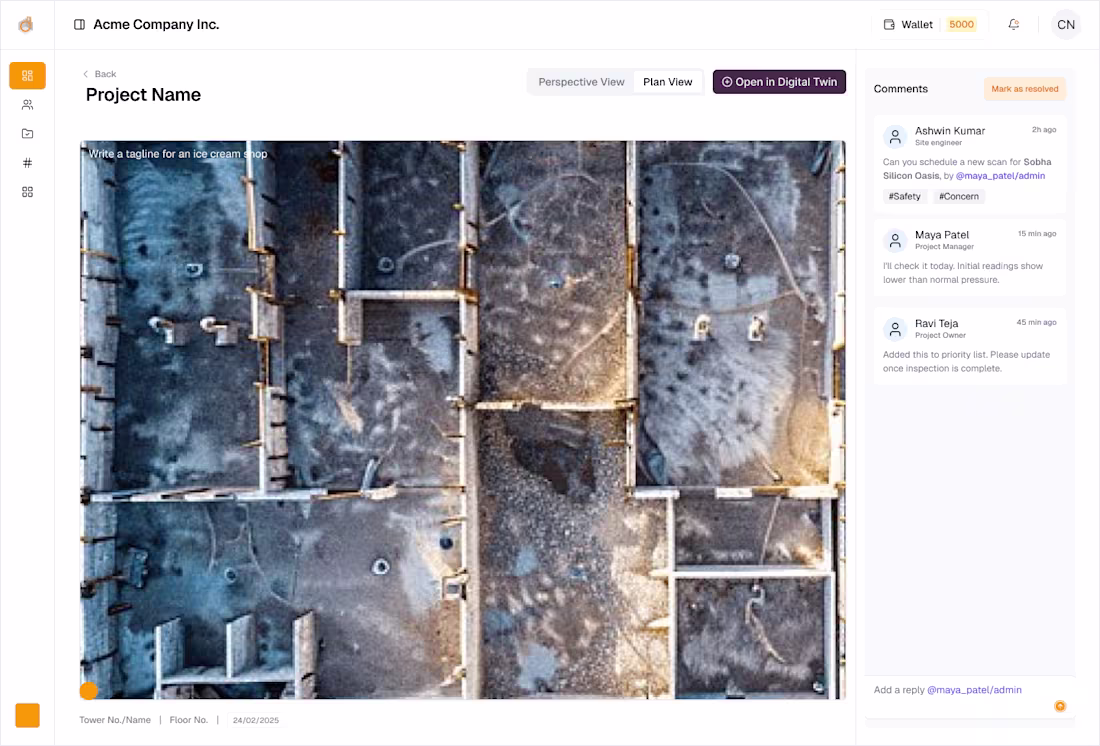
Task: Click the orange send icon in reply box
Action: point(1060,706)
